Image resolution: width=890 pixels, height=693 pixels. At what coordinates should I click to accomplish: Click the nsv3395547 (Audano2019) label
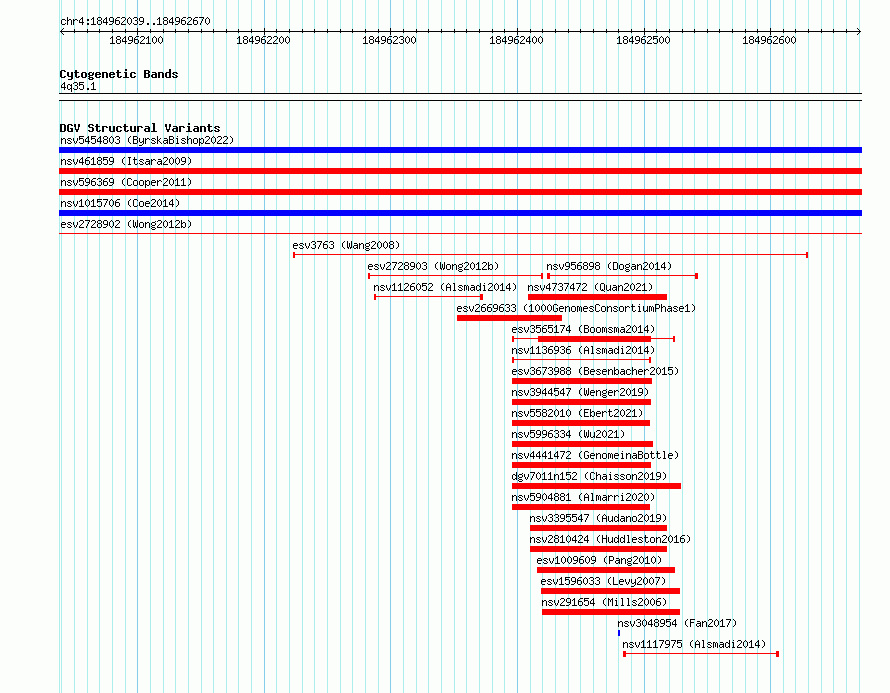pos(598,518)
